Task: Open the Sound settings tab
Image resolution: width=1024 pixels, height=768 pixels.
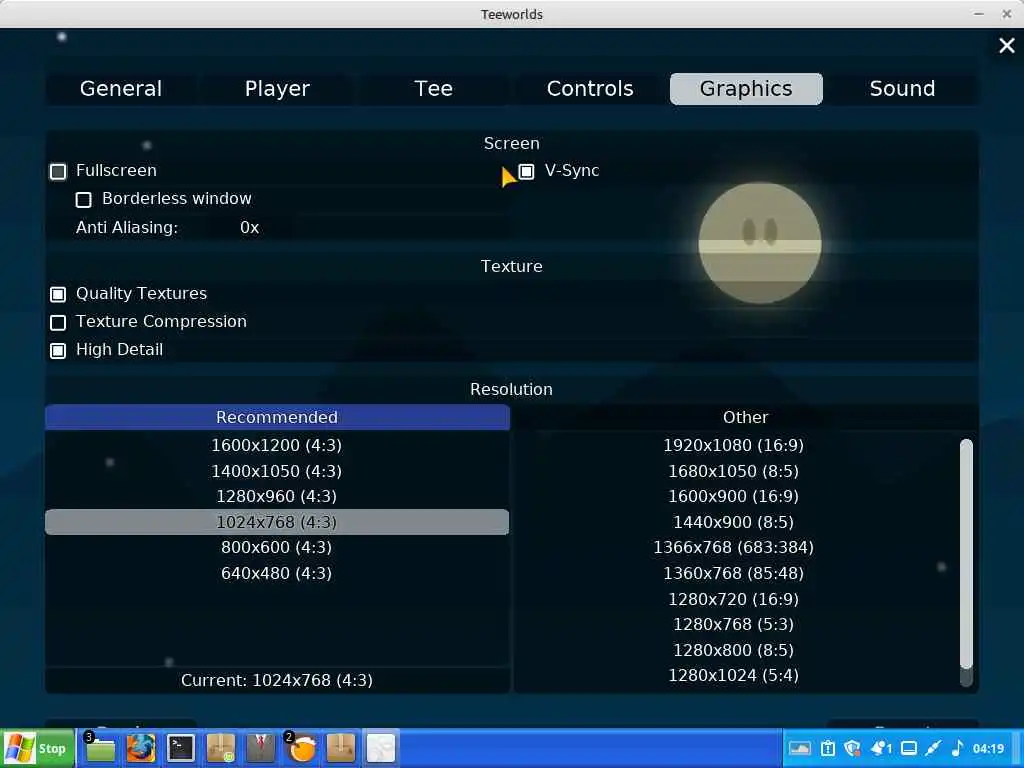Action: [x=903, y=89]
